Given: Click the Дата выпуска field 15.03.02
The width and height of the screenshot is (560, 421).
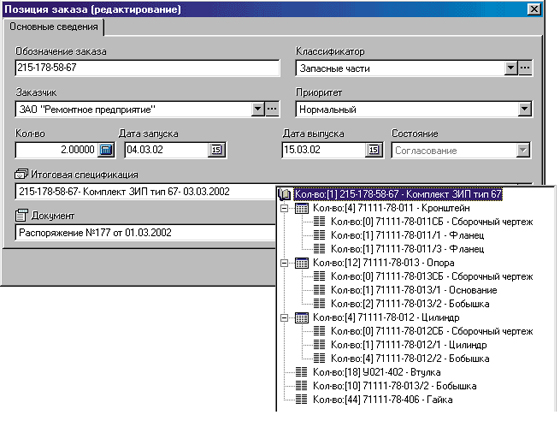Looking at the screenshot, I should 323,150.
